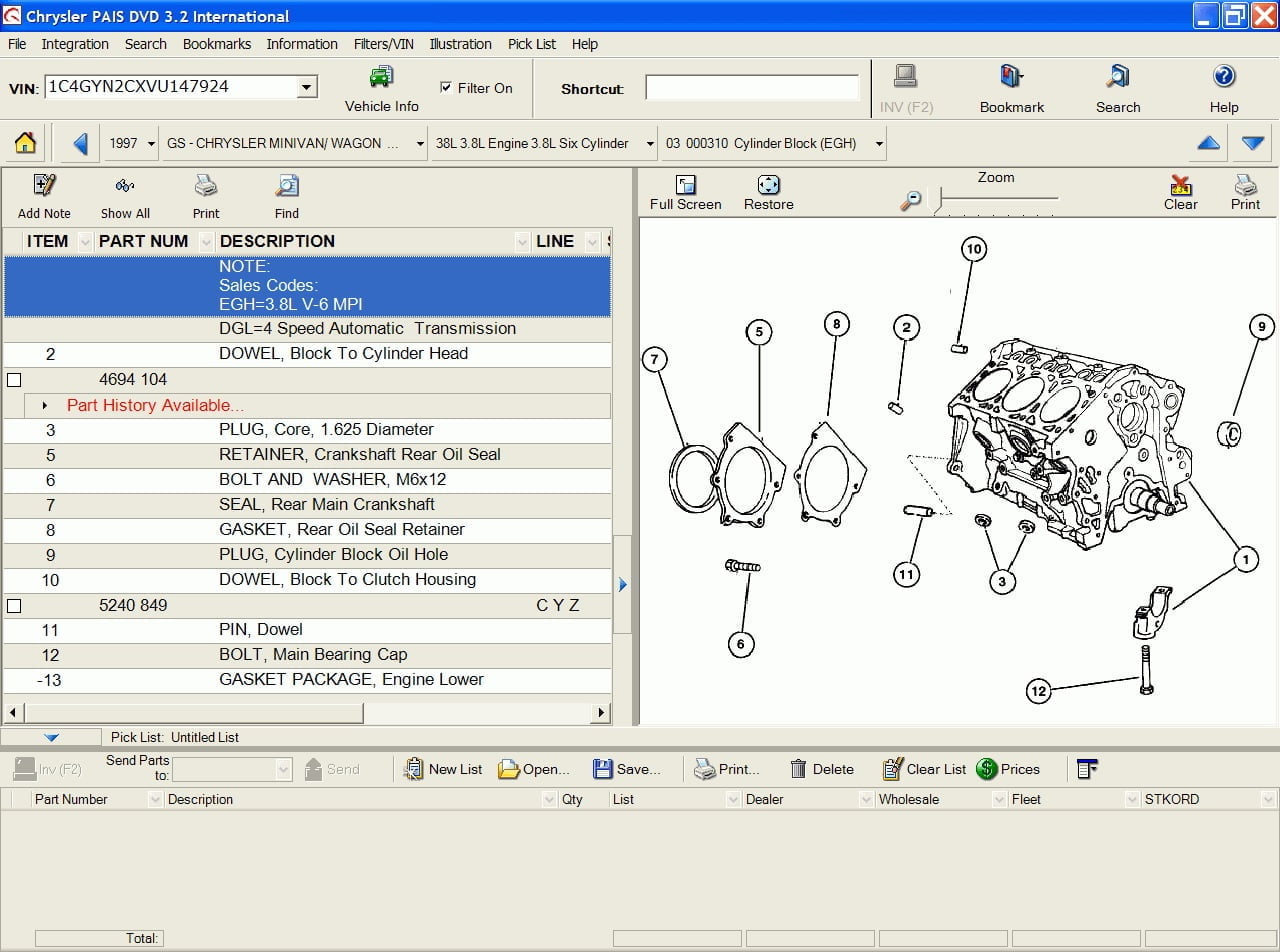Open the File menu
Image resolution: width=1280 pixels, height=952 pixels.
[17, 44]
